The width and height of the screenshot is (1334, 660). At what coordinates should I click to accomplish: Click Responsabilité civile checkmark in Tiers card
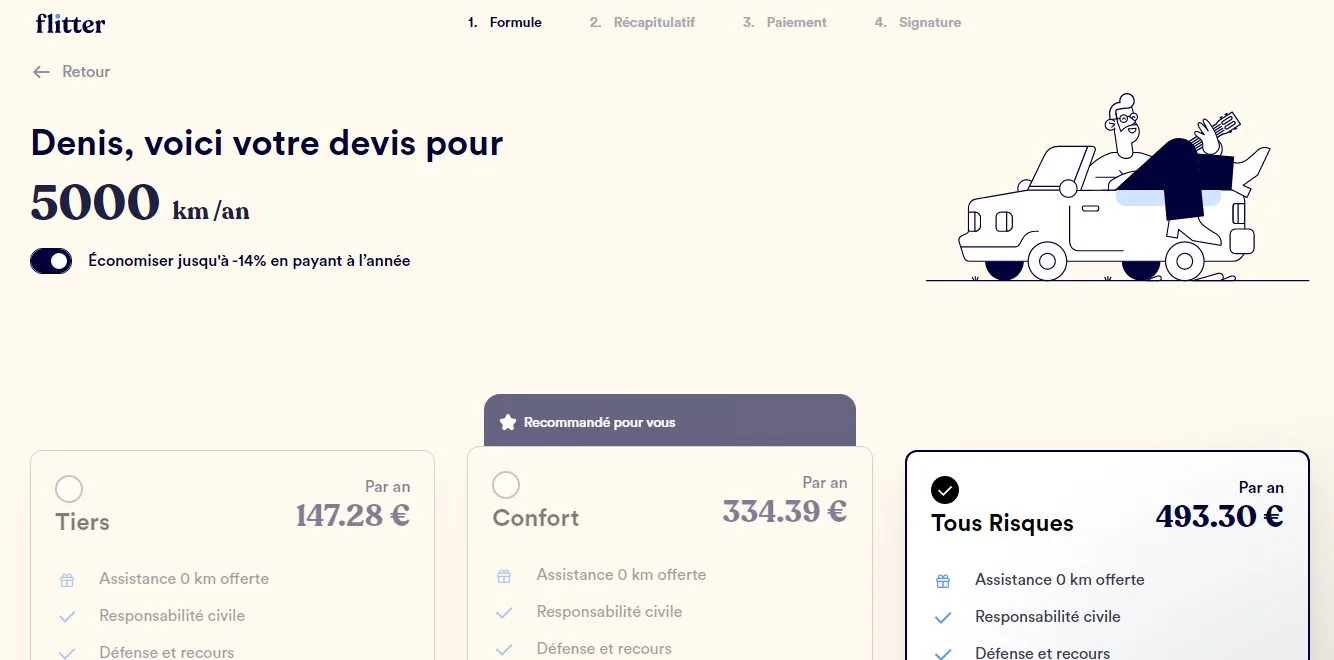click(x=67, y=616)
